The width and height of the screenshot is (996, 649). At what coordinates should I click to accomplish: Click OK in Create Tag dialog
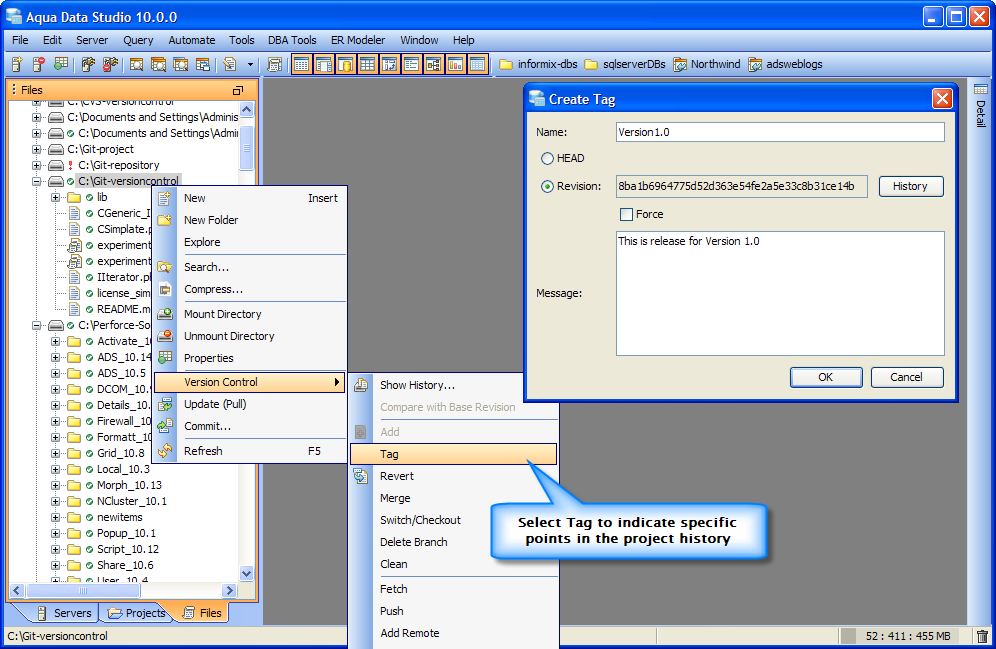(826, 377)
